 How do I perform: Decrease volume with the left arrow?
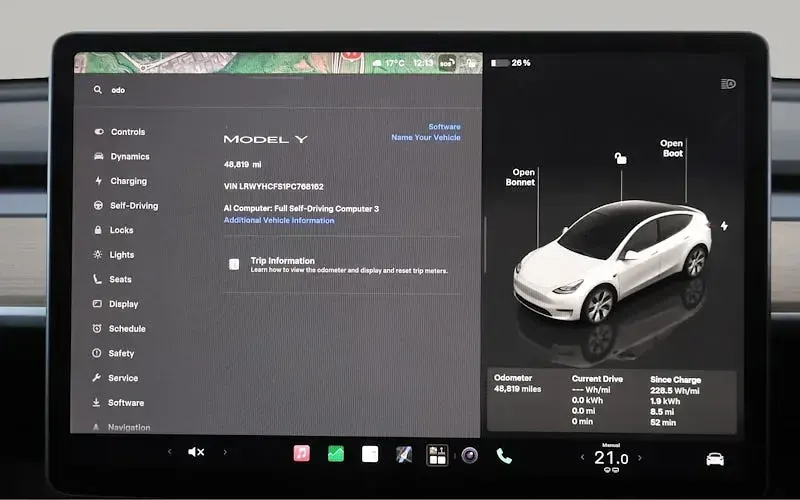pyautogui.click(x=170, y=452)
